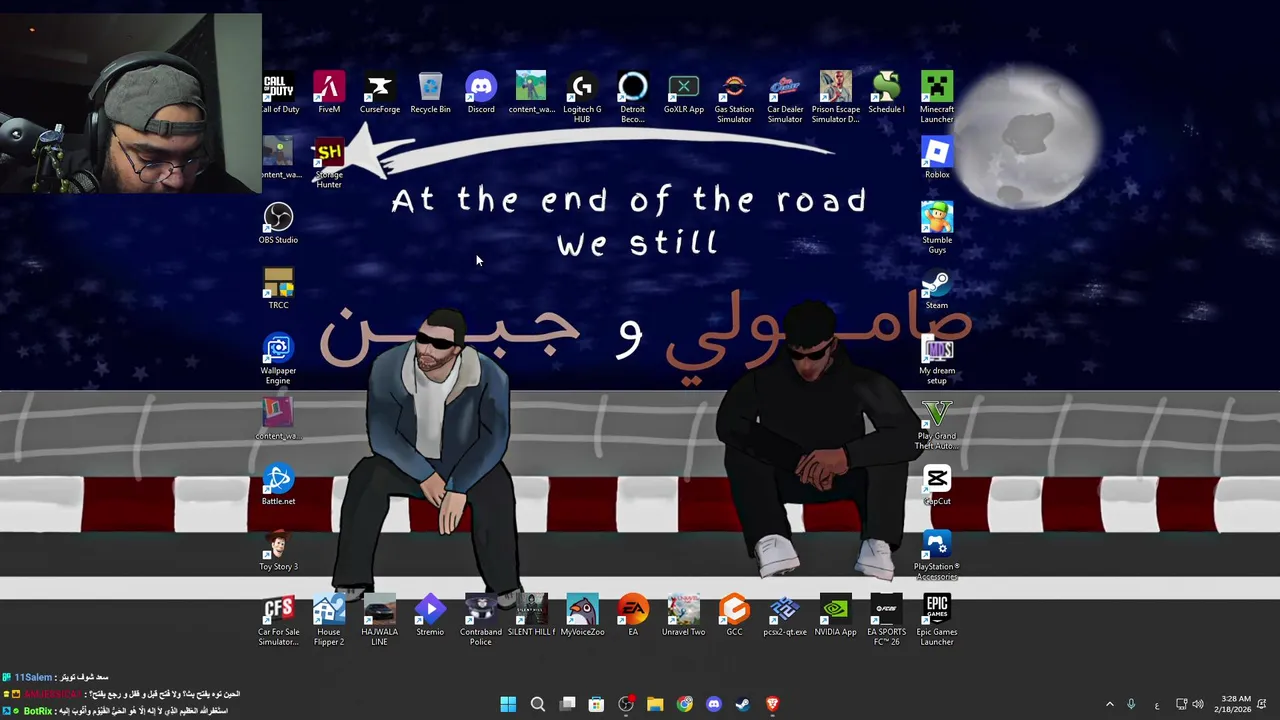Select the GCC desktop icon
1280x720 pixels.
734,615
